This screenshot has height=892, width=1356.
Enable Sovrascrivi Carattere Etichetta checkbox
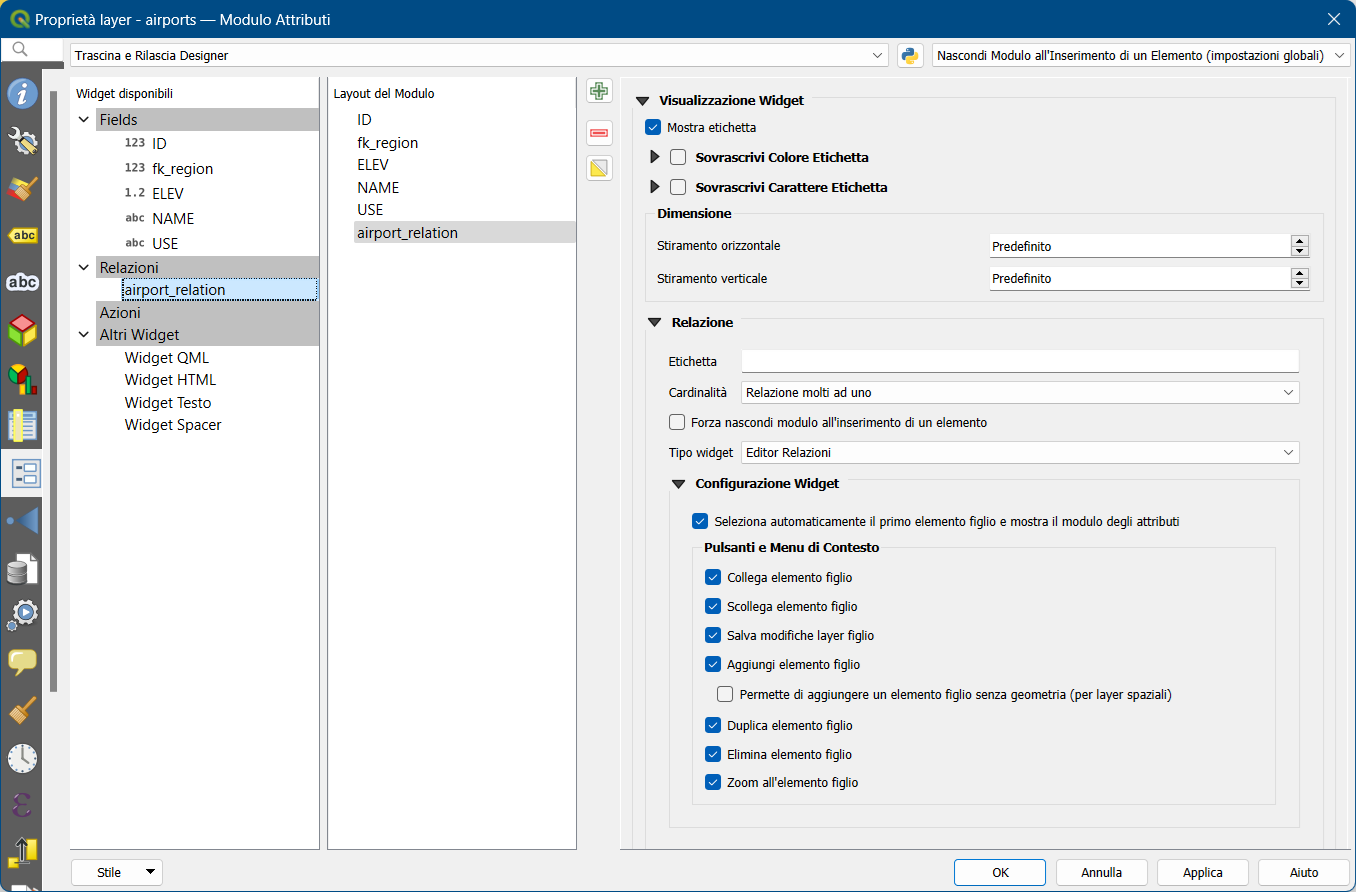point(678,187)
